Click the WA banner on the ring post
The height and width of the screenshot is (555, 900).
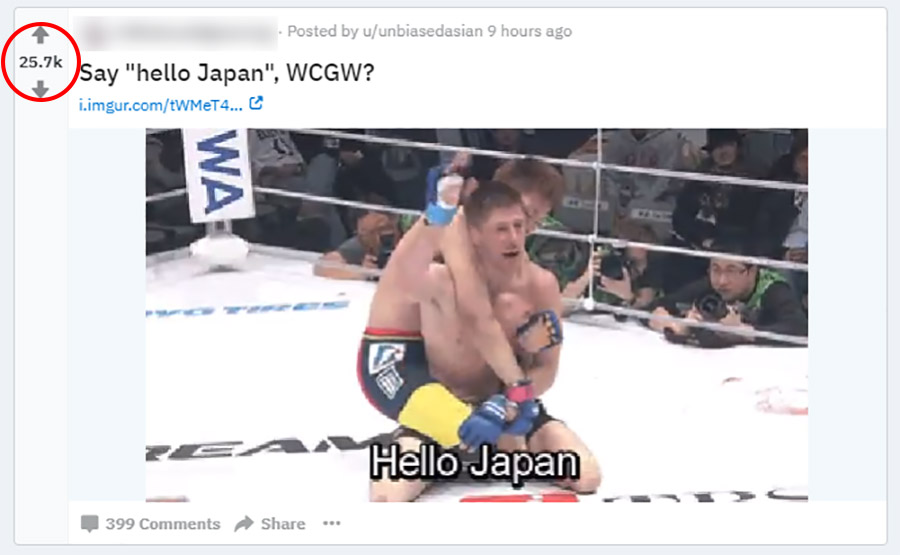coord(219,174)
